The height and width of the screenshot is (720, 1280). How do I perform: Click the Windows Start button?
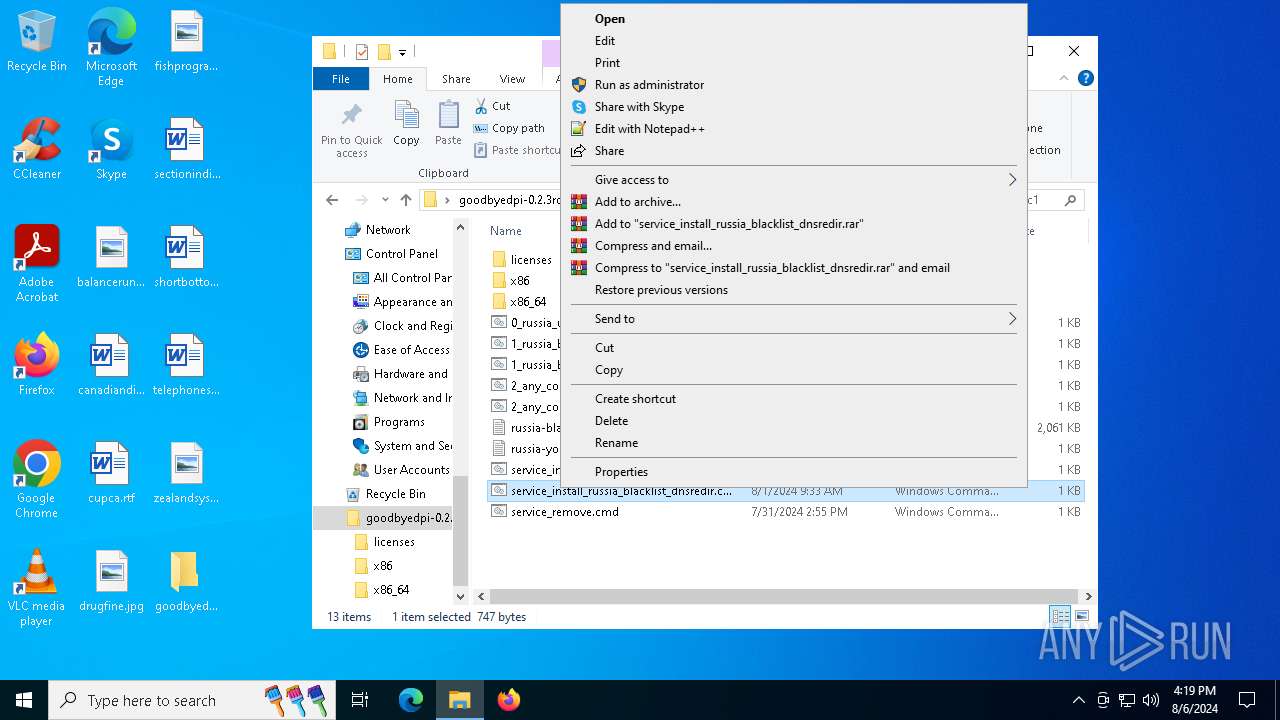pos(24,700)
